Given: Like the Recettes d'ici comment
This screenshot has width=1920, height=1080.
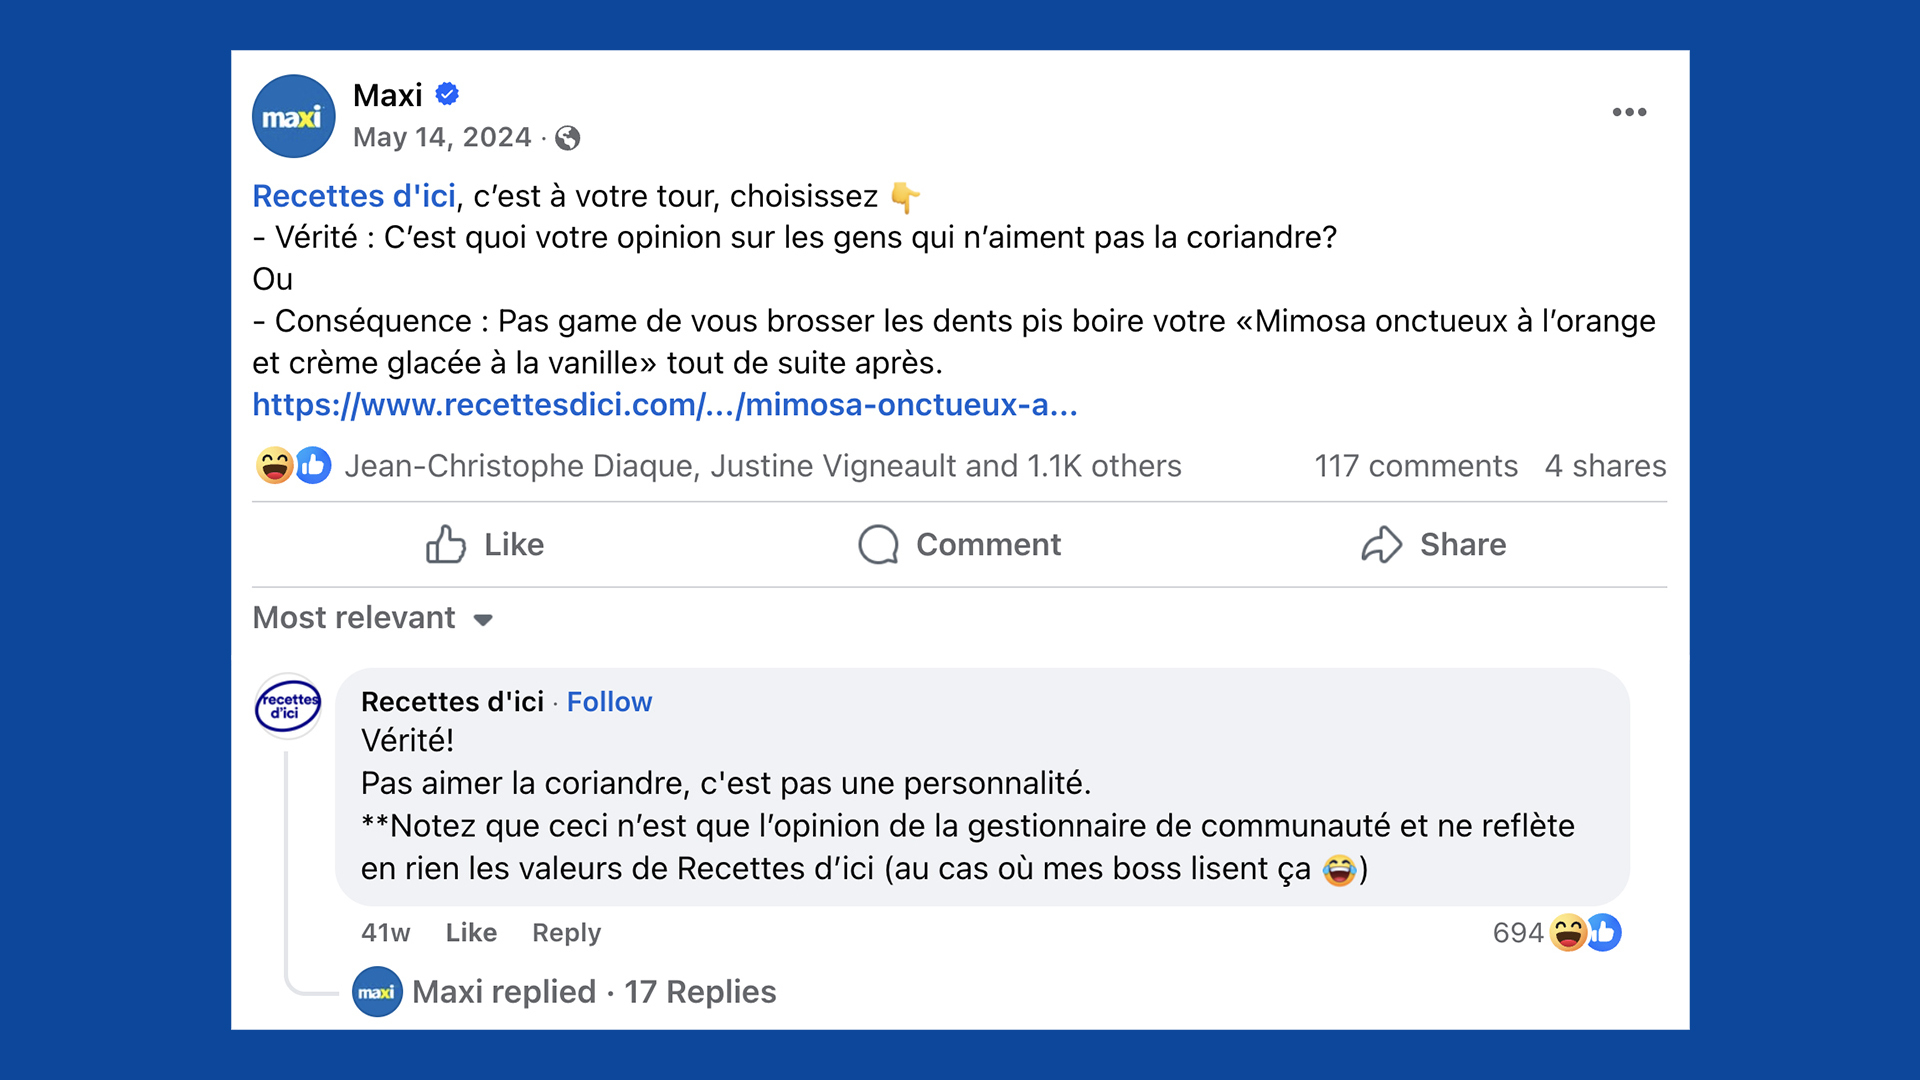Looking at the screenshot, I should (x=471, y=932).
